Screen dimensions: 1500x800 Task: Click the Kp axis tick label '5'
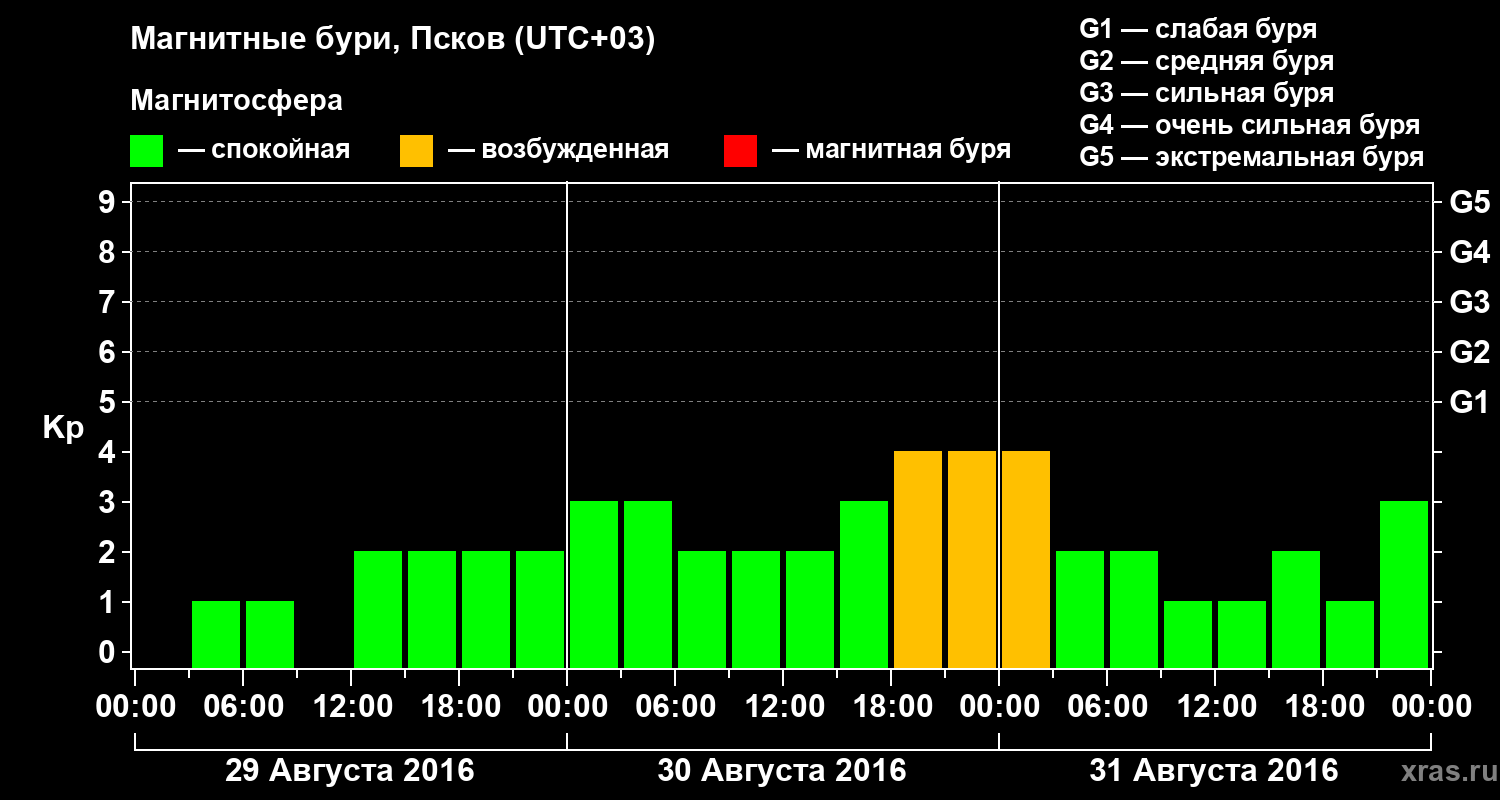(x=109, y=402)
